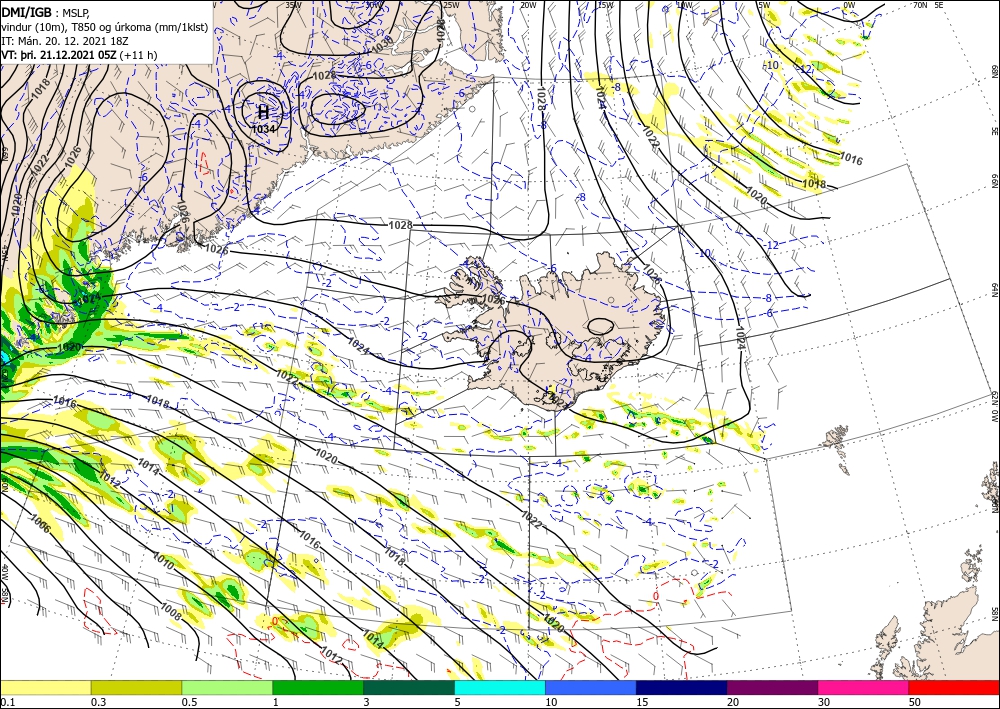Click the 1006 isobar label at lower left
This screenshot has height=709, width=1000.
coord(40,525)
